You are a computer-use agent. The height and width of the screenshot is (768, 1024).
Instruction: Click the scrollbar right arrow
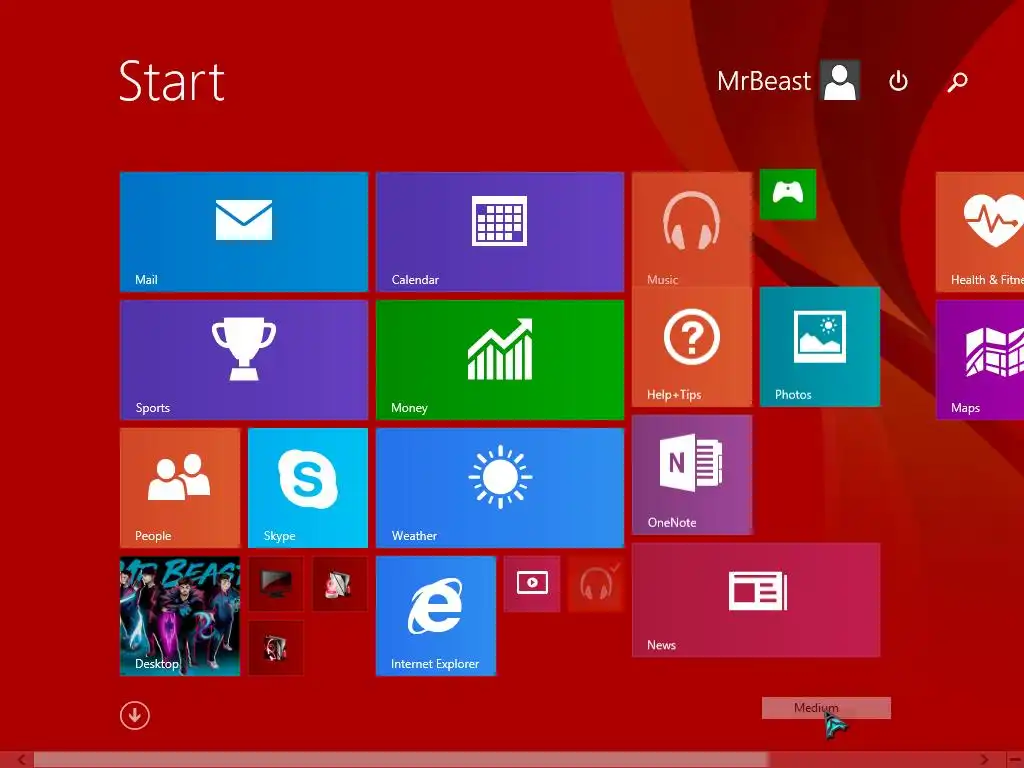984,760
